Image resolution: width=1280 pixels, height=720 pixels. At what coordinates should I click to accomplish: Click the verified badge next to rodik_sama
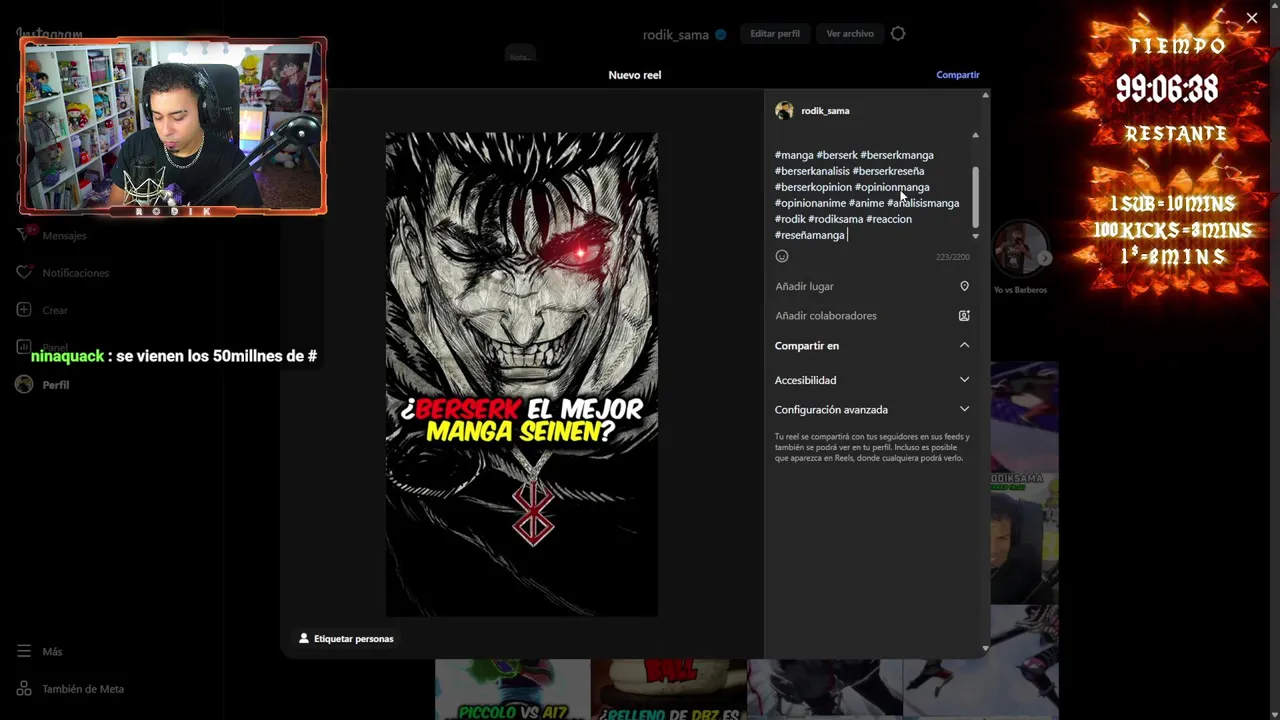[720, 35]
